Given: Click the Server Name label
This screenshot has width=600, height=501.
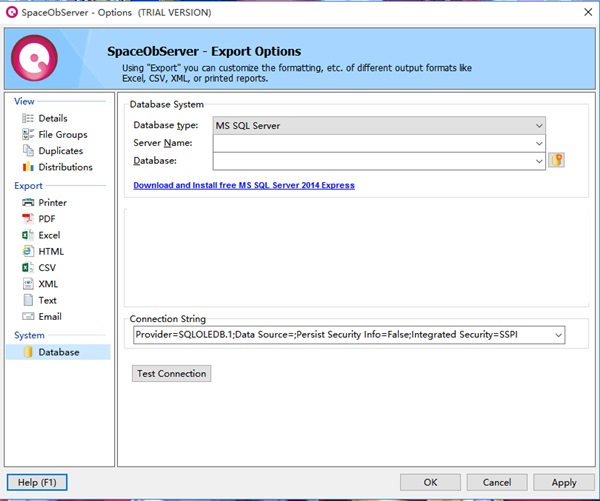Looking at the screenshot, I should point(163,143).
